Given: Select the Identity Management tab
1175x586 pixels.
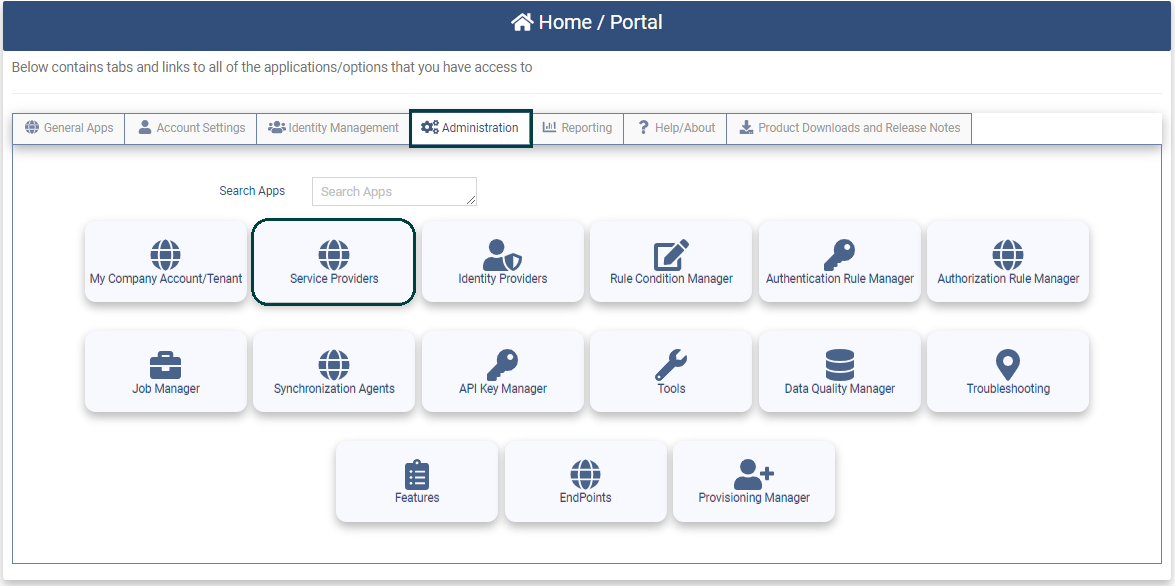Looking at the screenshot, I should pyautogui.click(x=332, y=128).
